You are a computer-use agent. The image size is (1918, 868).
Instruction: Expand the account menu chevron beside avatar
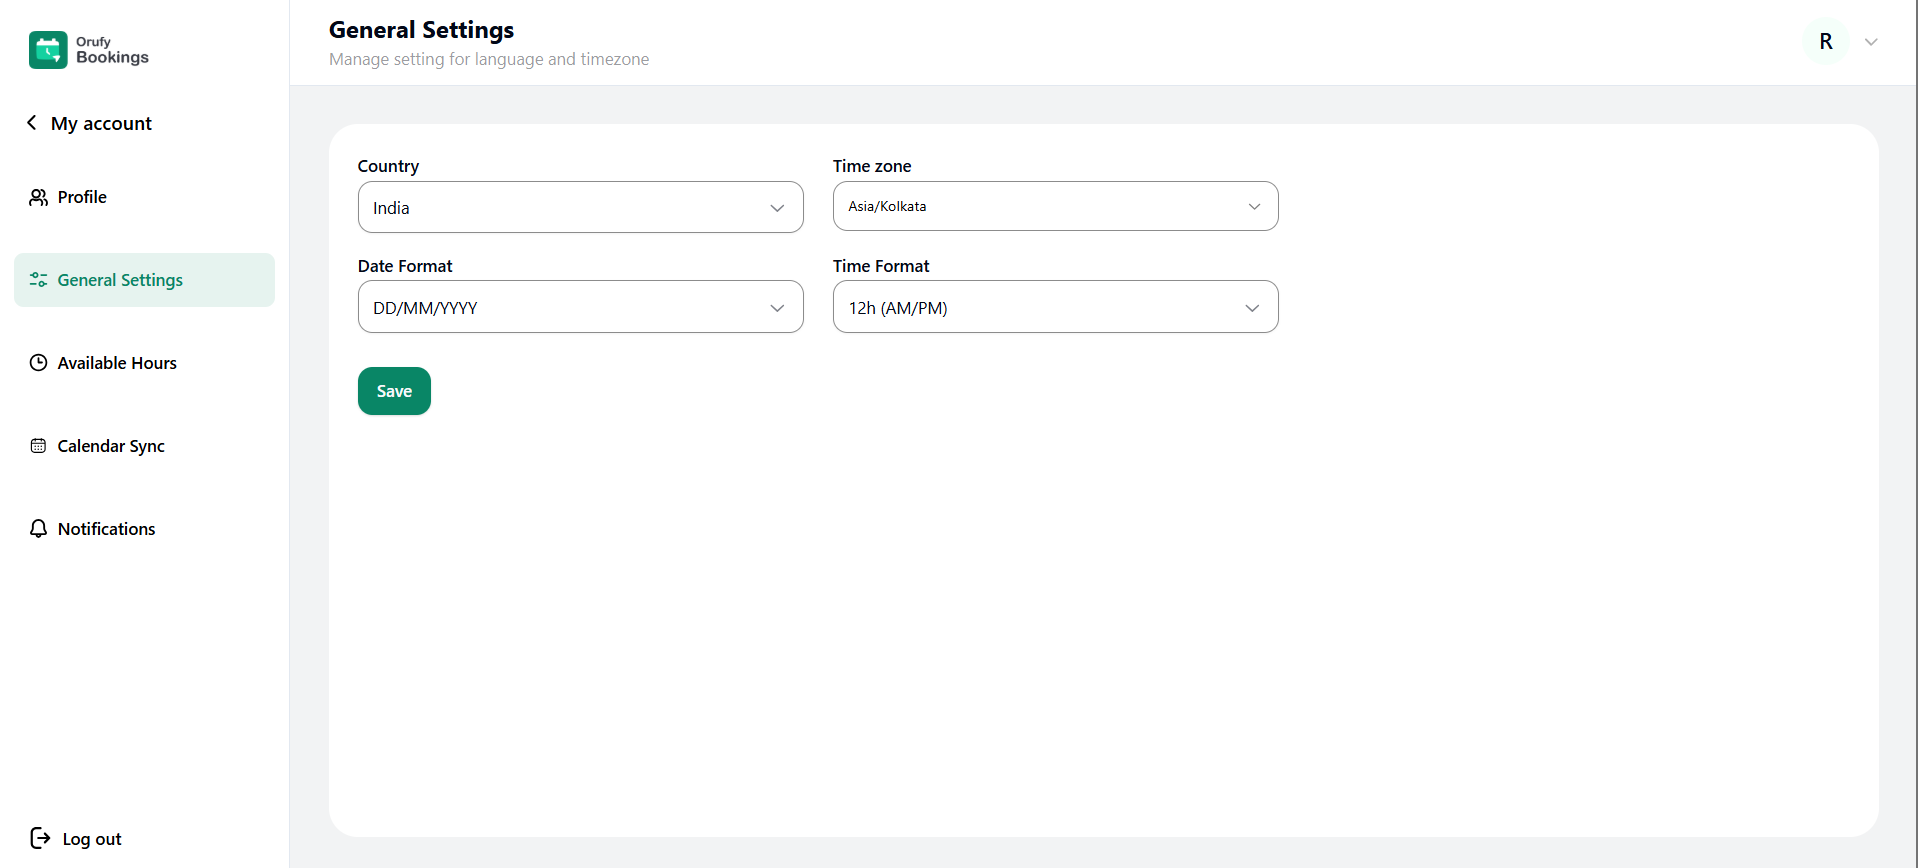click(1871, 42)
